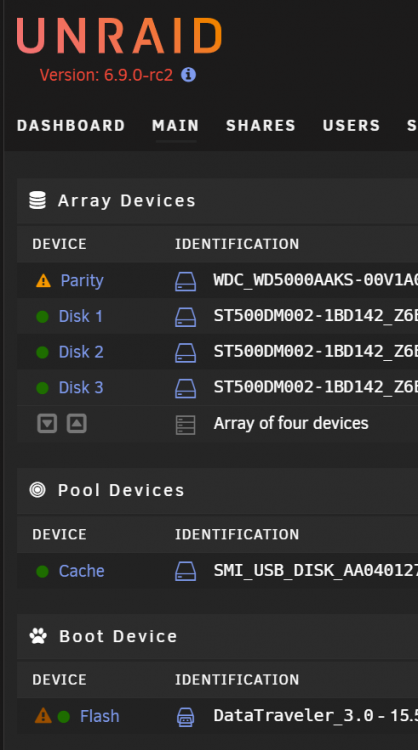Click the Parity row drive icon
The image size is (418, 750).
click(186, 281)
